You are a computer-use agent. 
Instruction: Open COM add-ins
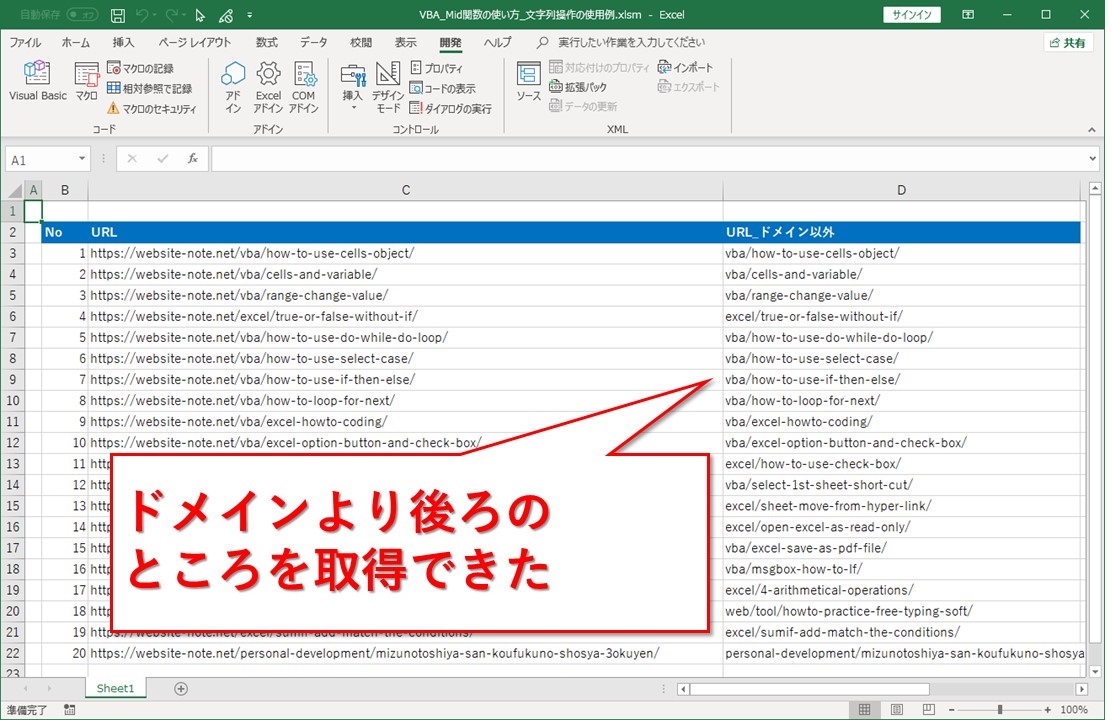click(x=303, y=85)
